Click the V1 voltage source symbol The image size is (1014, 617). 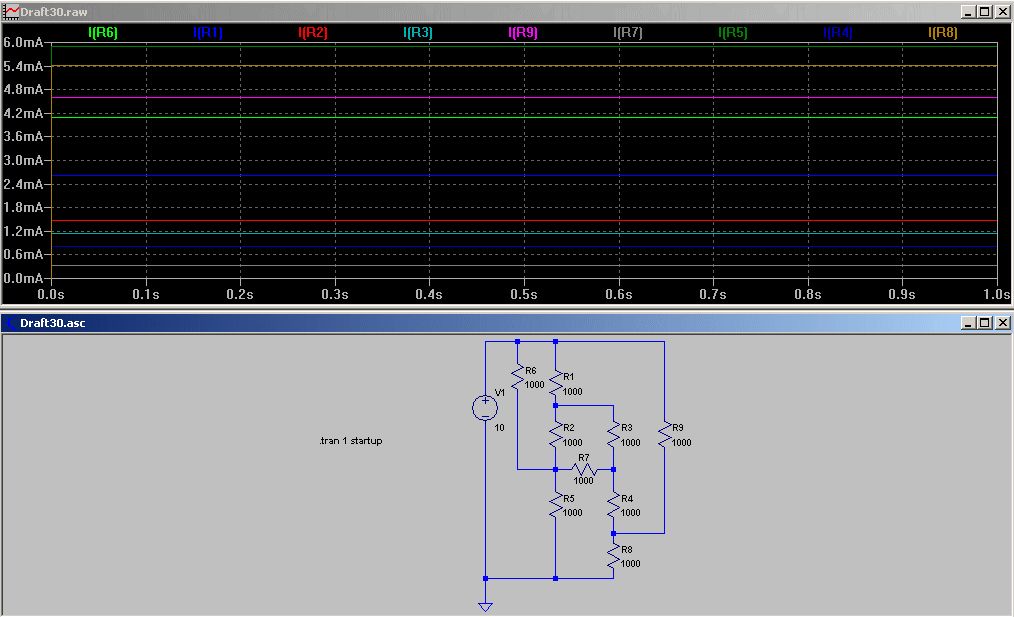point(485,407)
